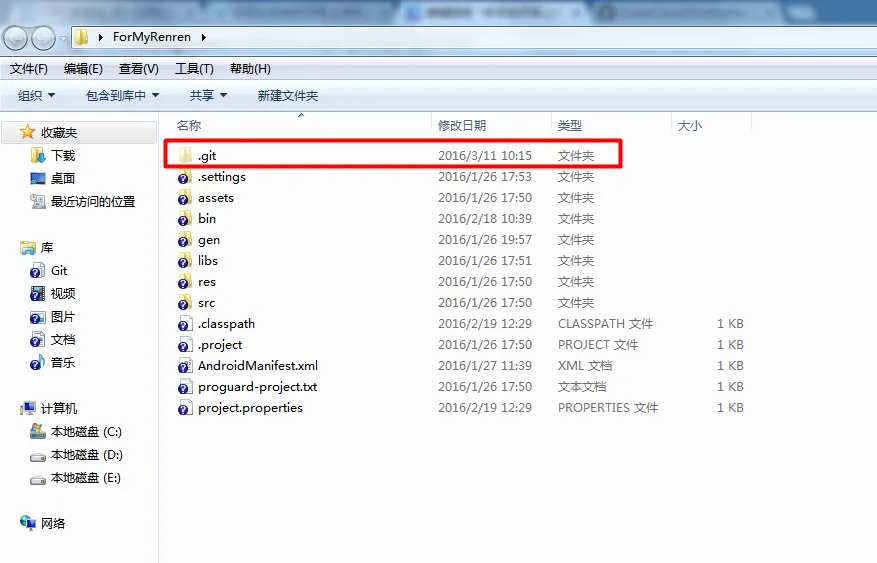Select the gen folder icon
This screenshot has width=877, height=563.
pos(185,240)
